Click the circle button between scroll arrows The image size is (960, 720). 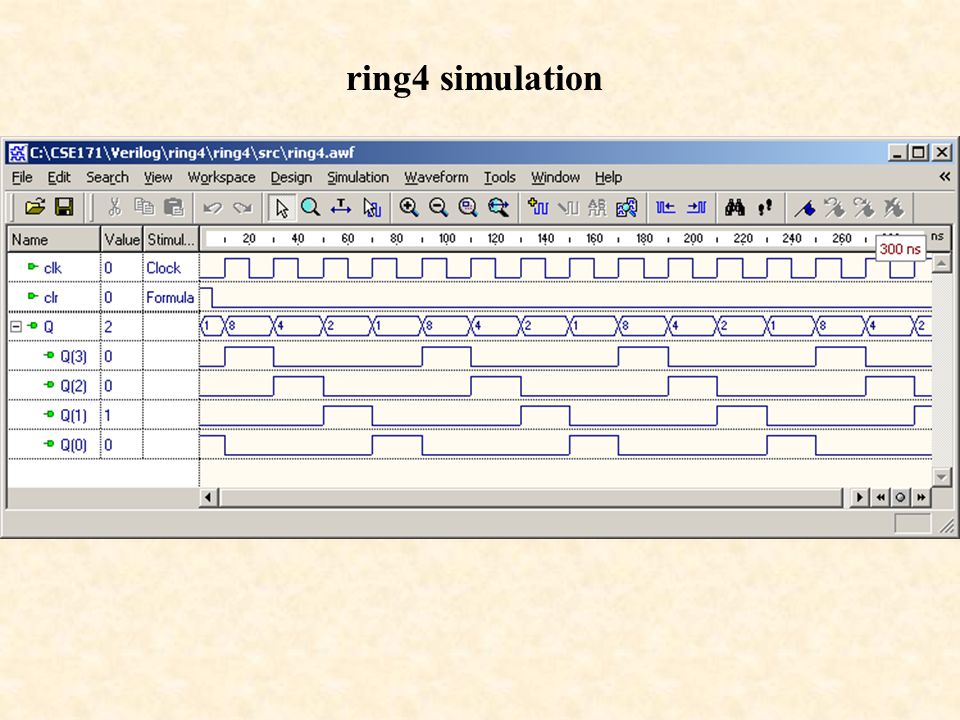click(900, 497)
